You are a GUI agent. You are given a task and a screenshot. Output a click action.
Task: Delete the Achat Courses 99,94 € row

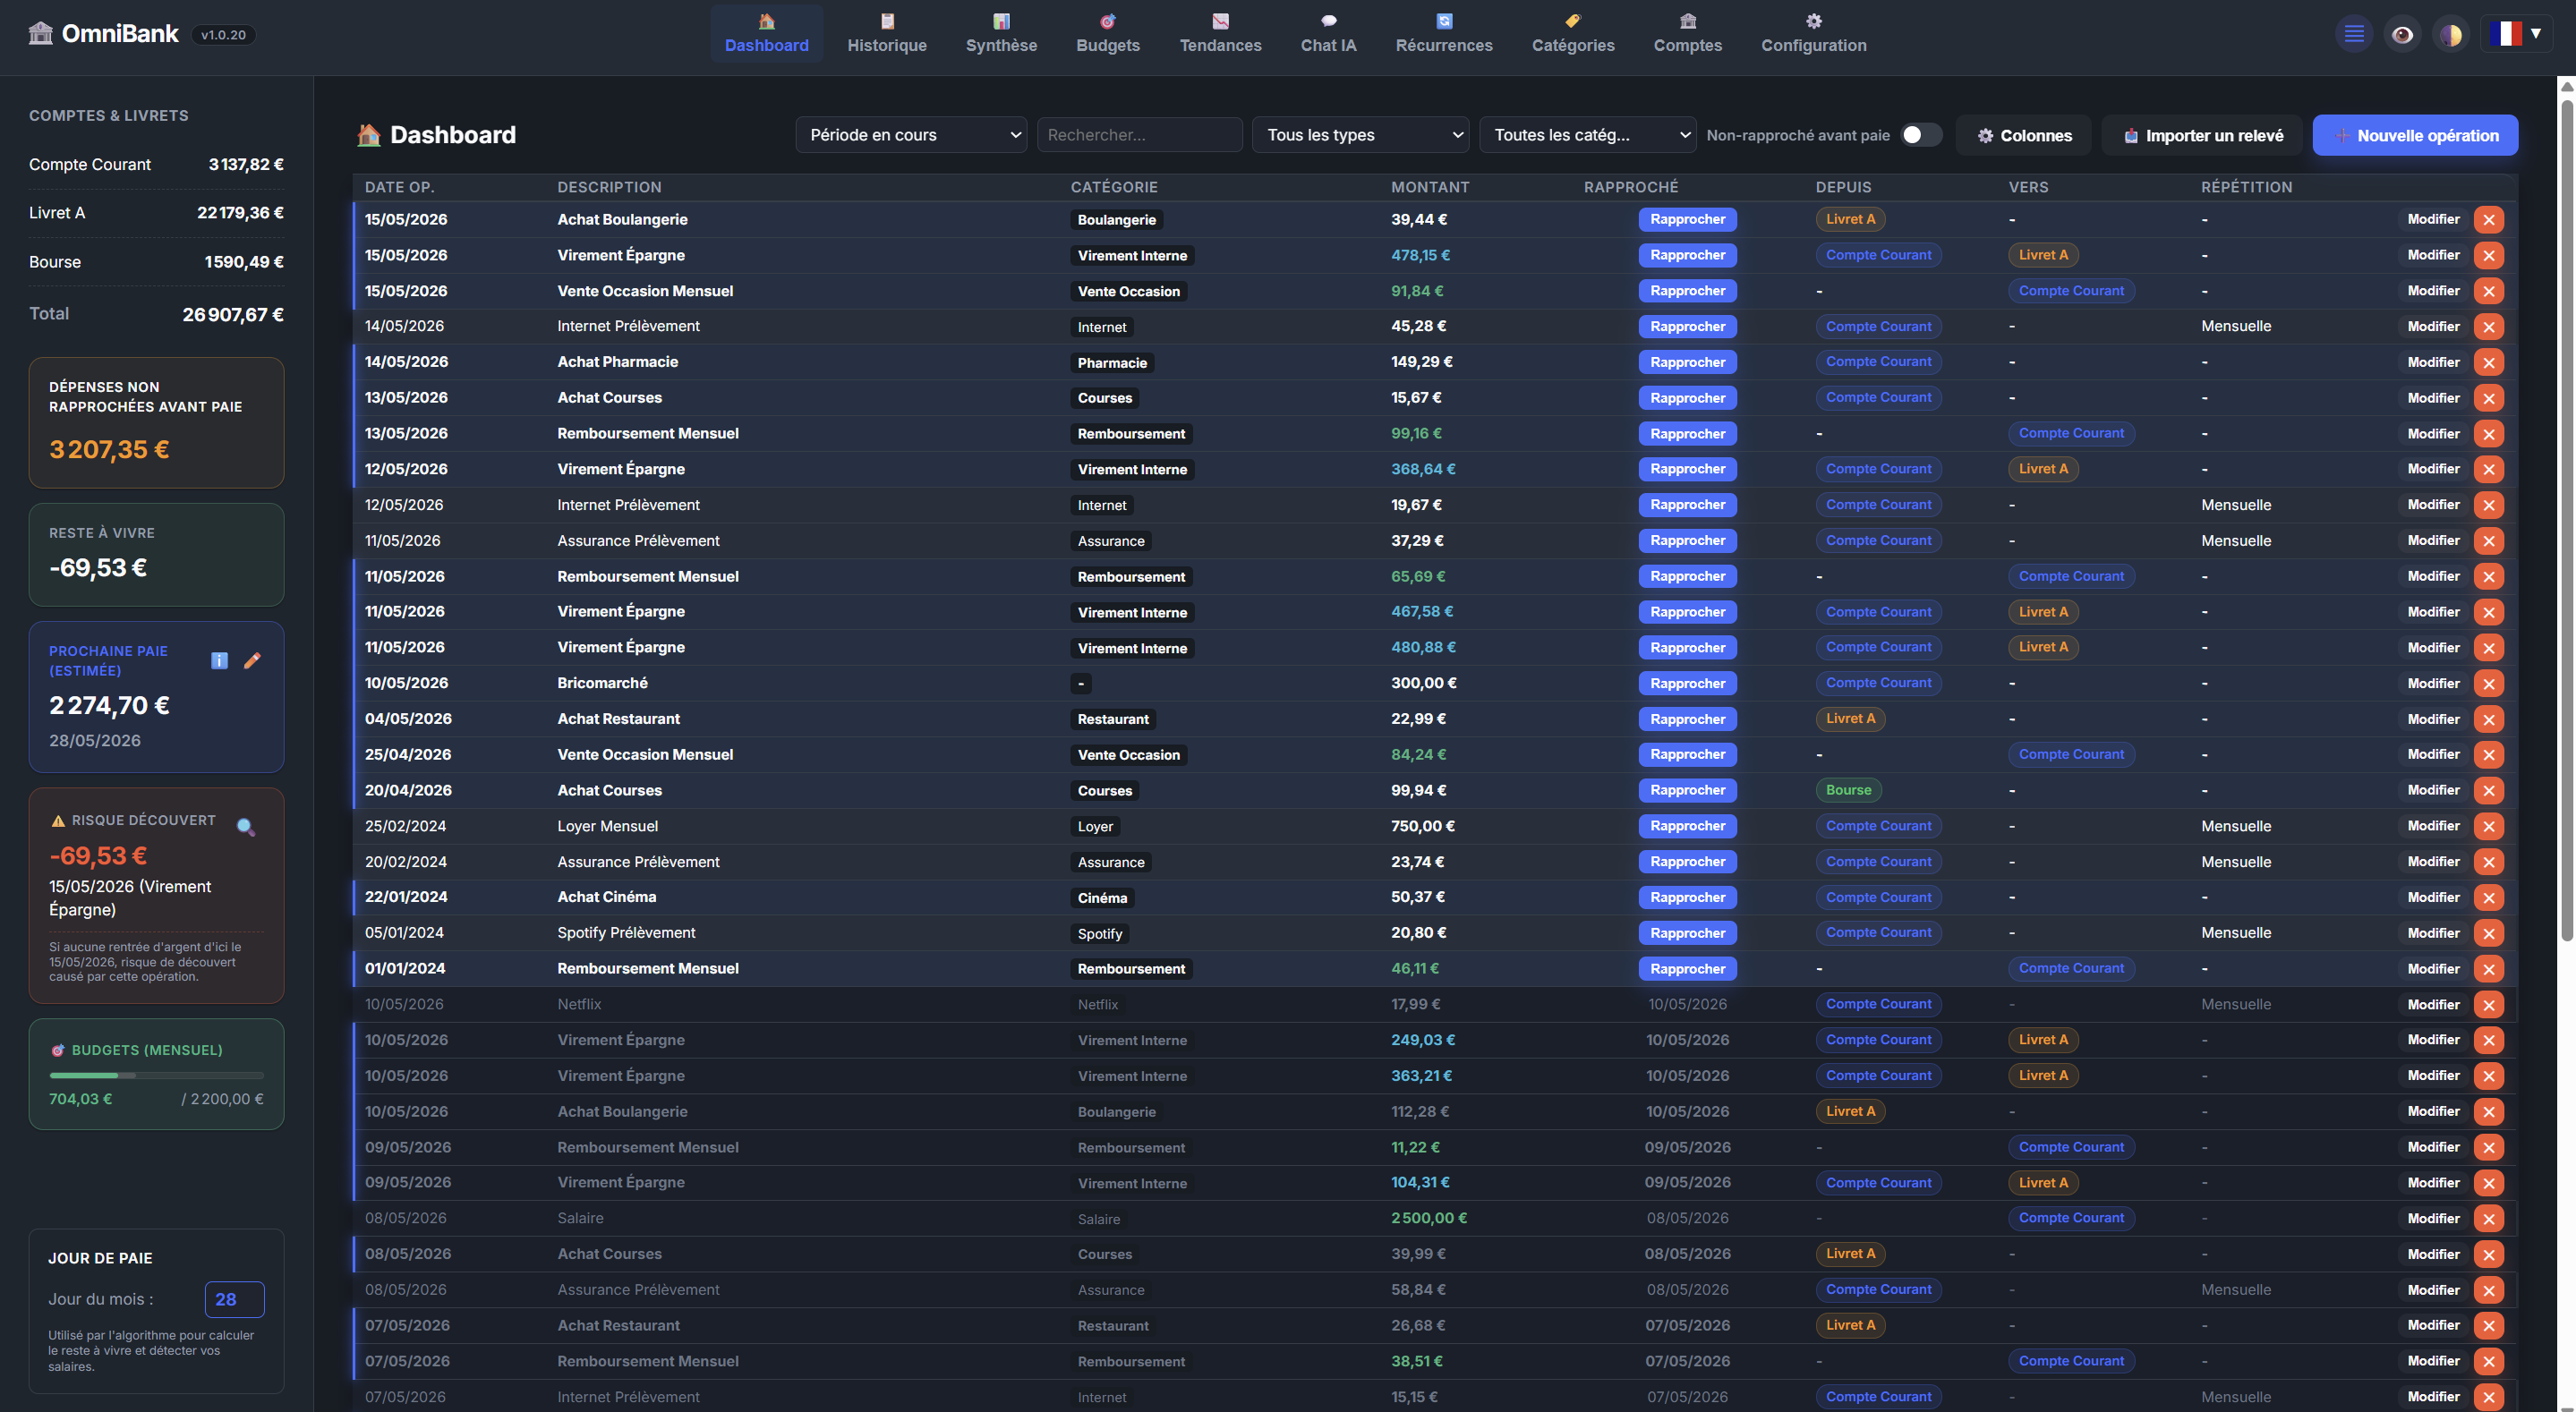pos(2488,790)
